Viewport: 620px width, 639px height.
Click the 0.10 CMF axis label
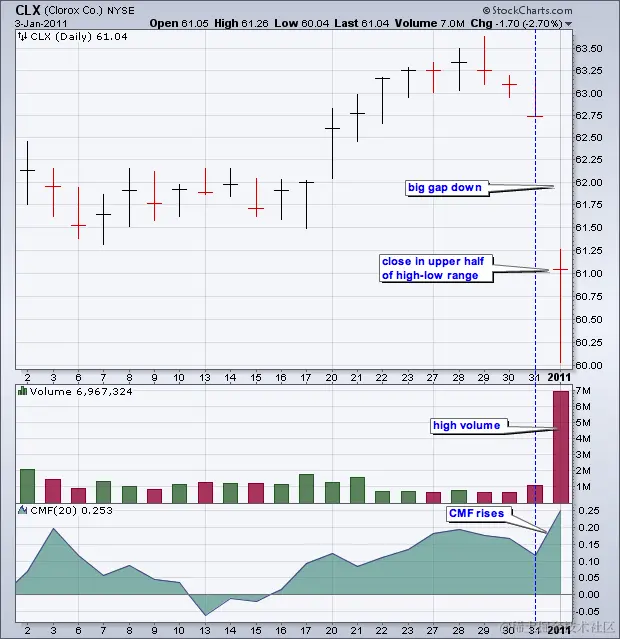click(x=589, y=561)
